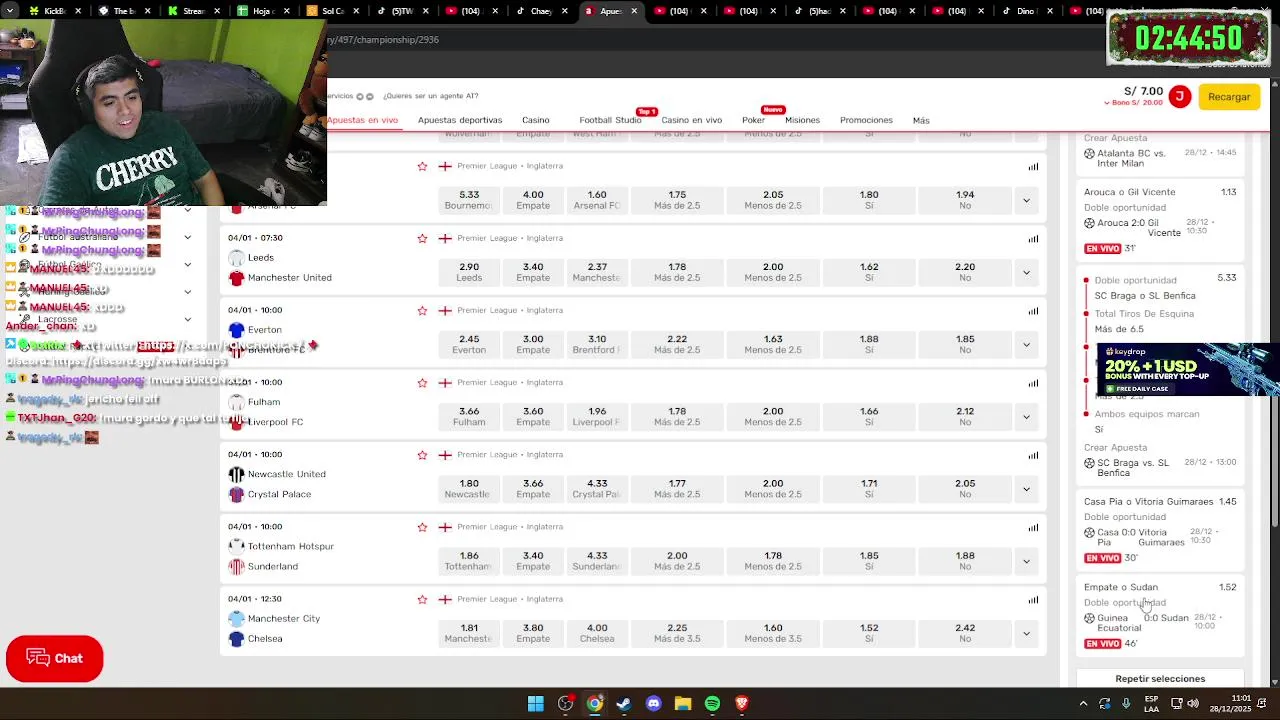Pick Empate 3.00 for Everton vs Brentford
Image resolution: width=1280 pixels, height=720 pixels.
533,344
